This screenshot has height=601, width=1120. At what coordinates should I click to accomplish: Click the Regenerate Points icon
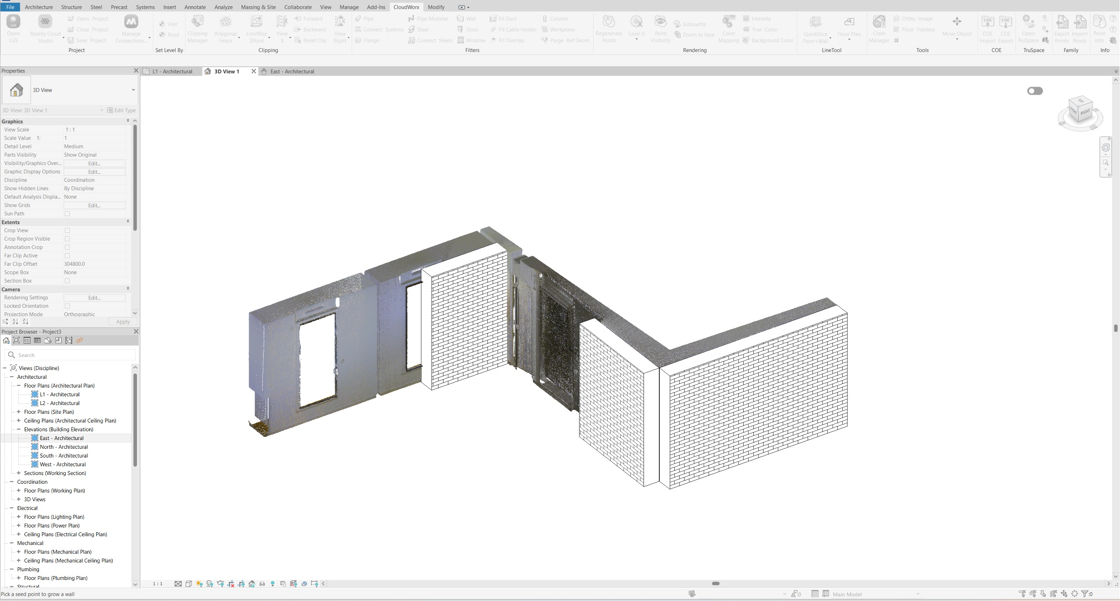609,28
